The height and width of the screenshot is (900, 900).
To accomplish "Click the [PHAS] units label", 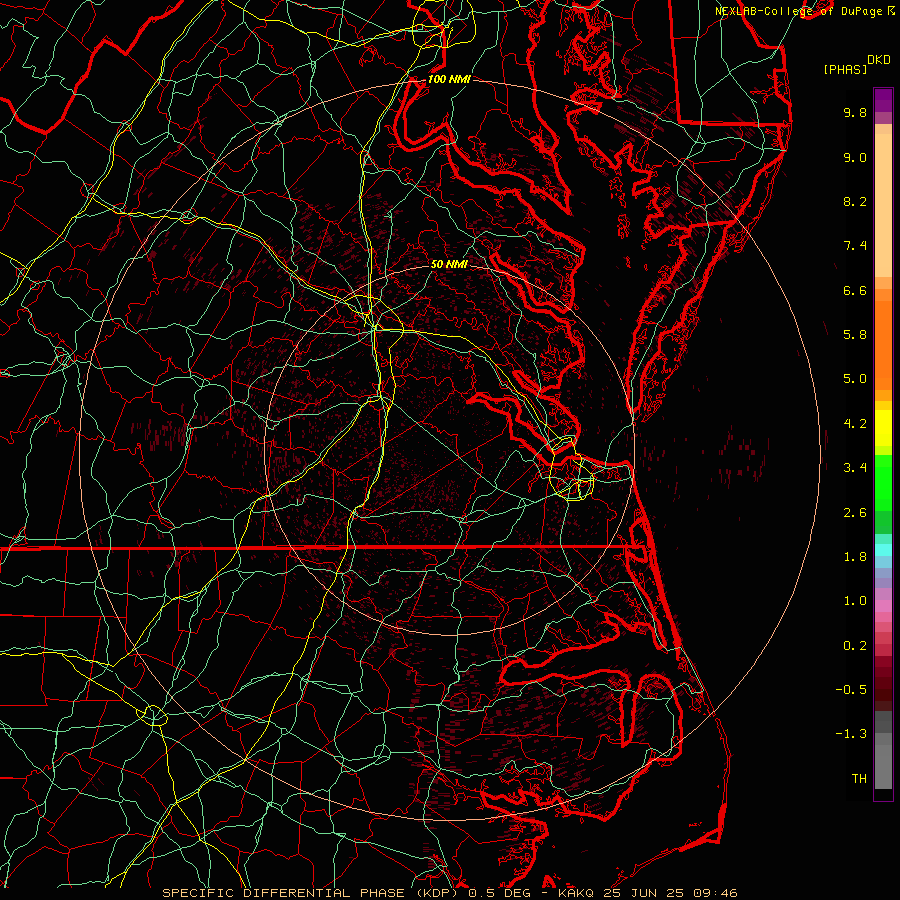I will (x=845, y=69).
